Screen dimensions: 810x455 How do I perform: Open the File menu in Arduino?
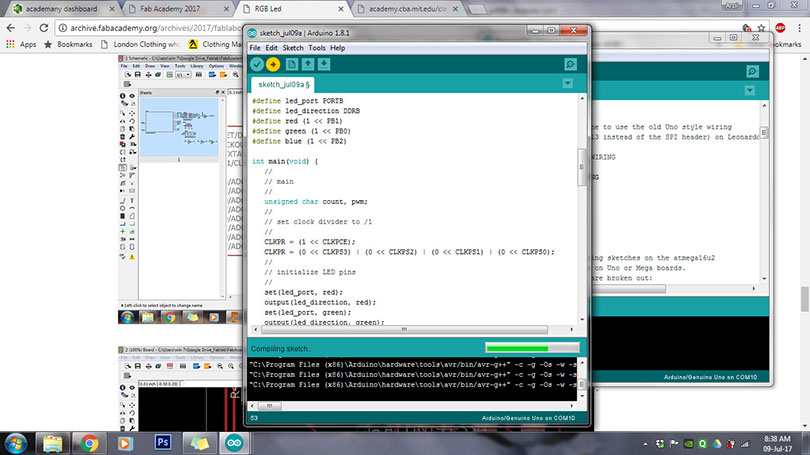(255, 48)
